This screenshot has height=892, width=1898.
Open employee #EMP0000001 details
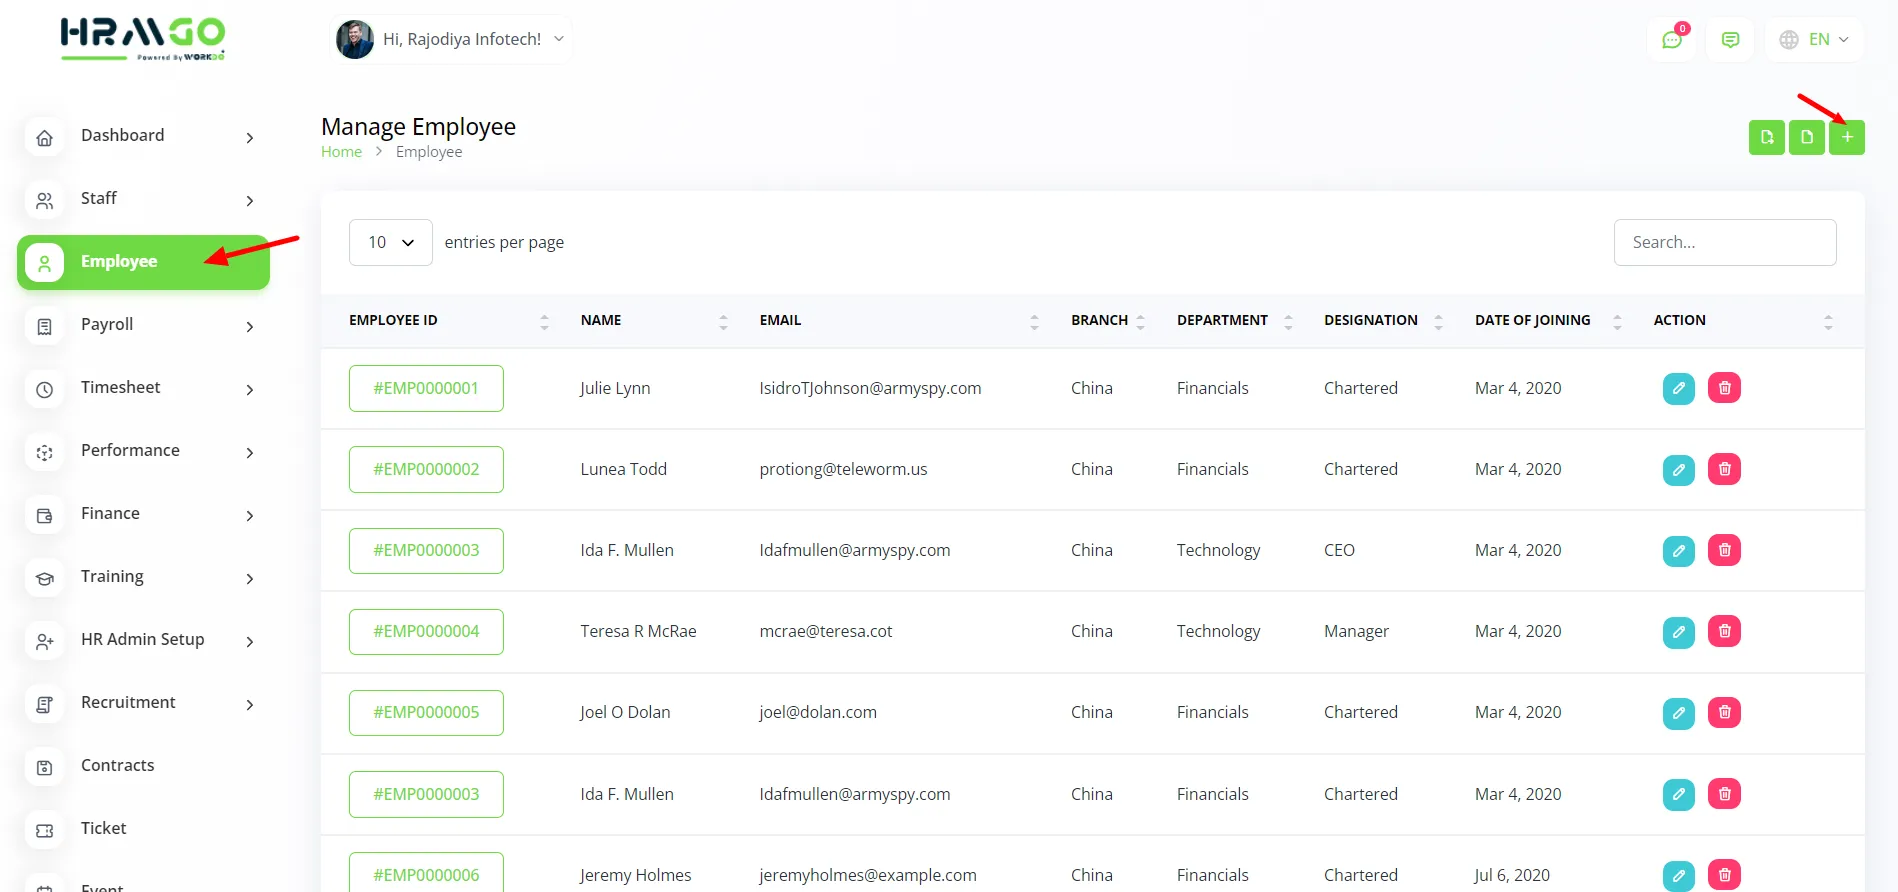tap(426, 388)
